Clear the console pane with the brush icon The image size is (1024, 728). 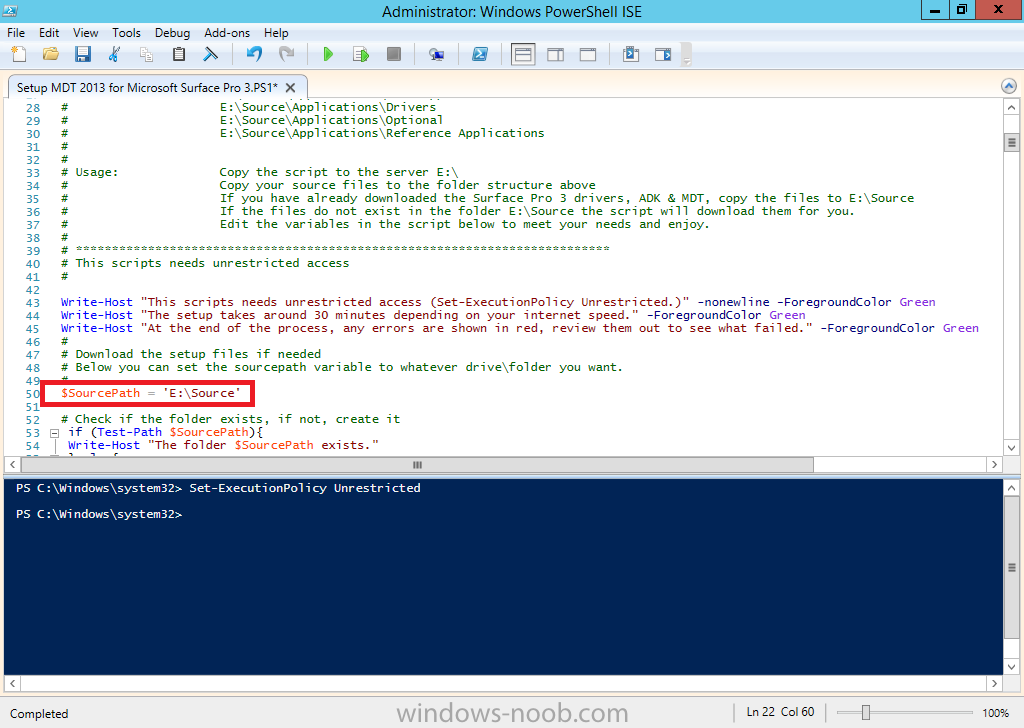[210, 54]
